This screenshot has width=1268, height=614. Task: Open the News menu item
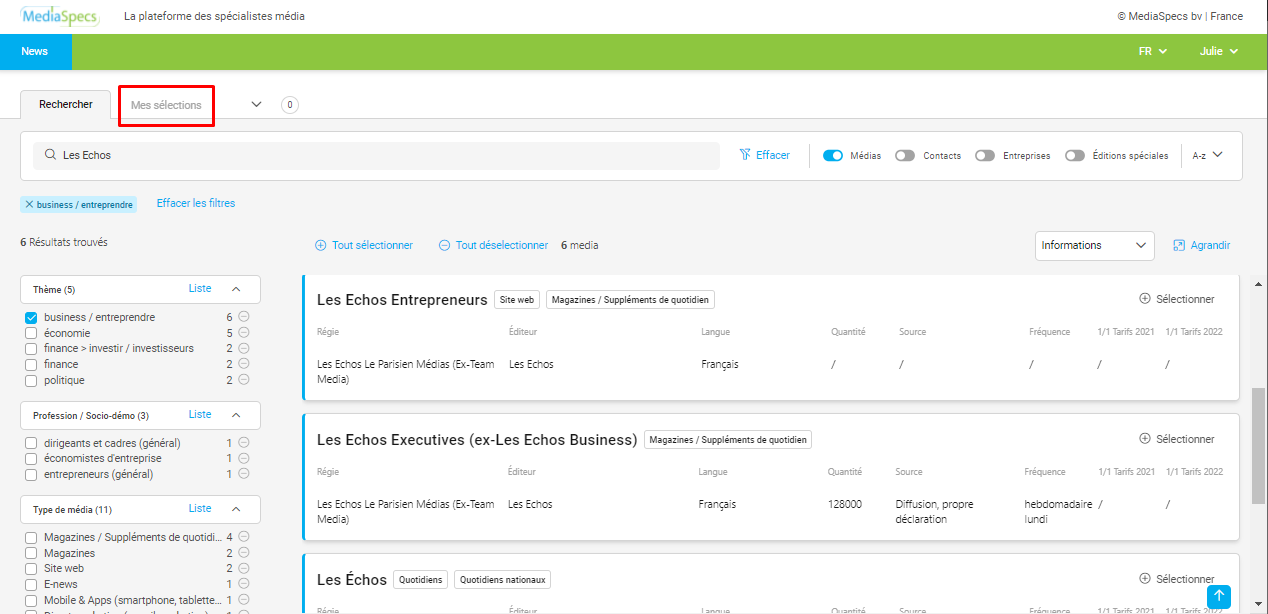(x=35, y=51)
